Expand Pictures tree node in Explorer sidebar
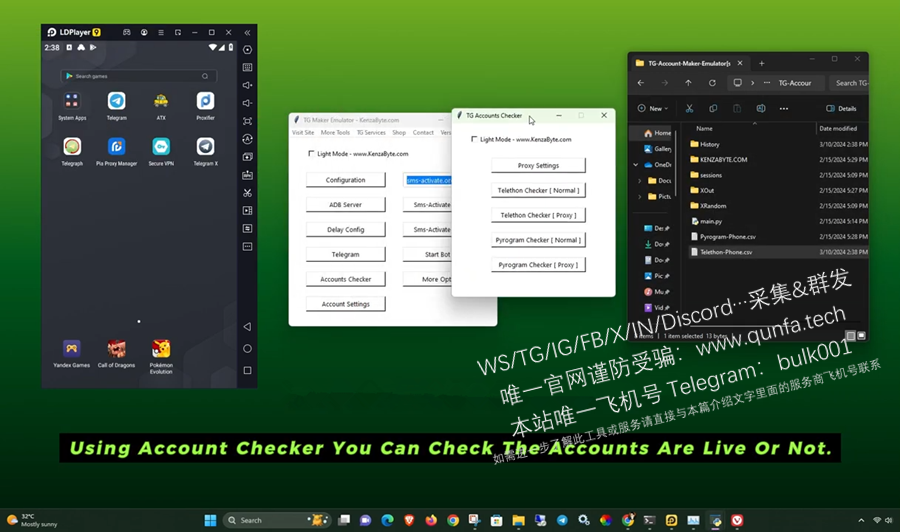Screen dimensions: 900x532 coord(640,196)
